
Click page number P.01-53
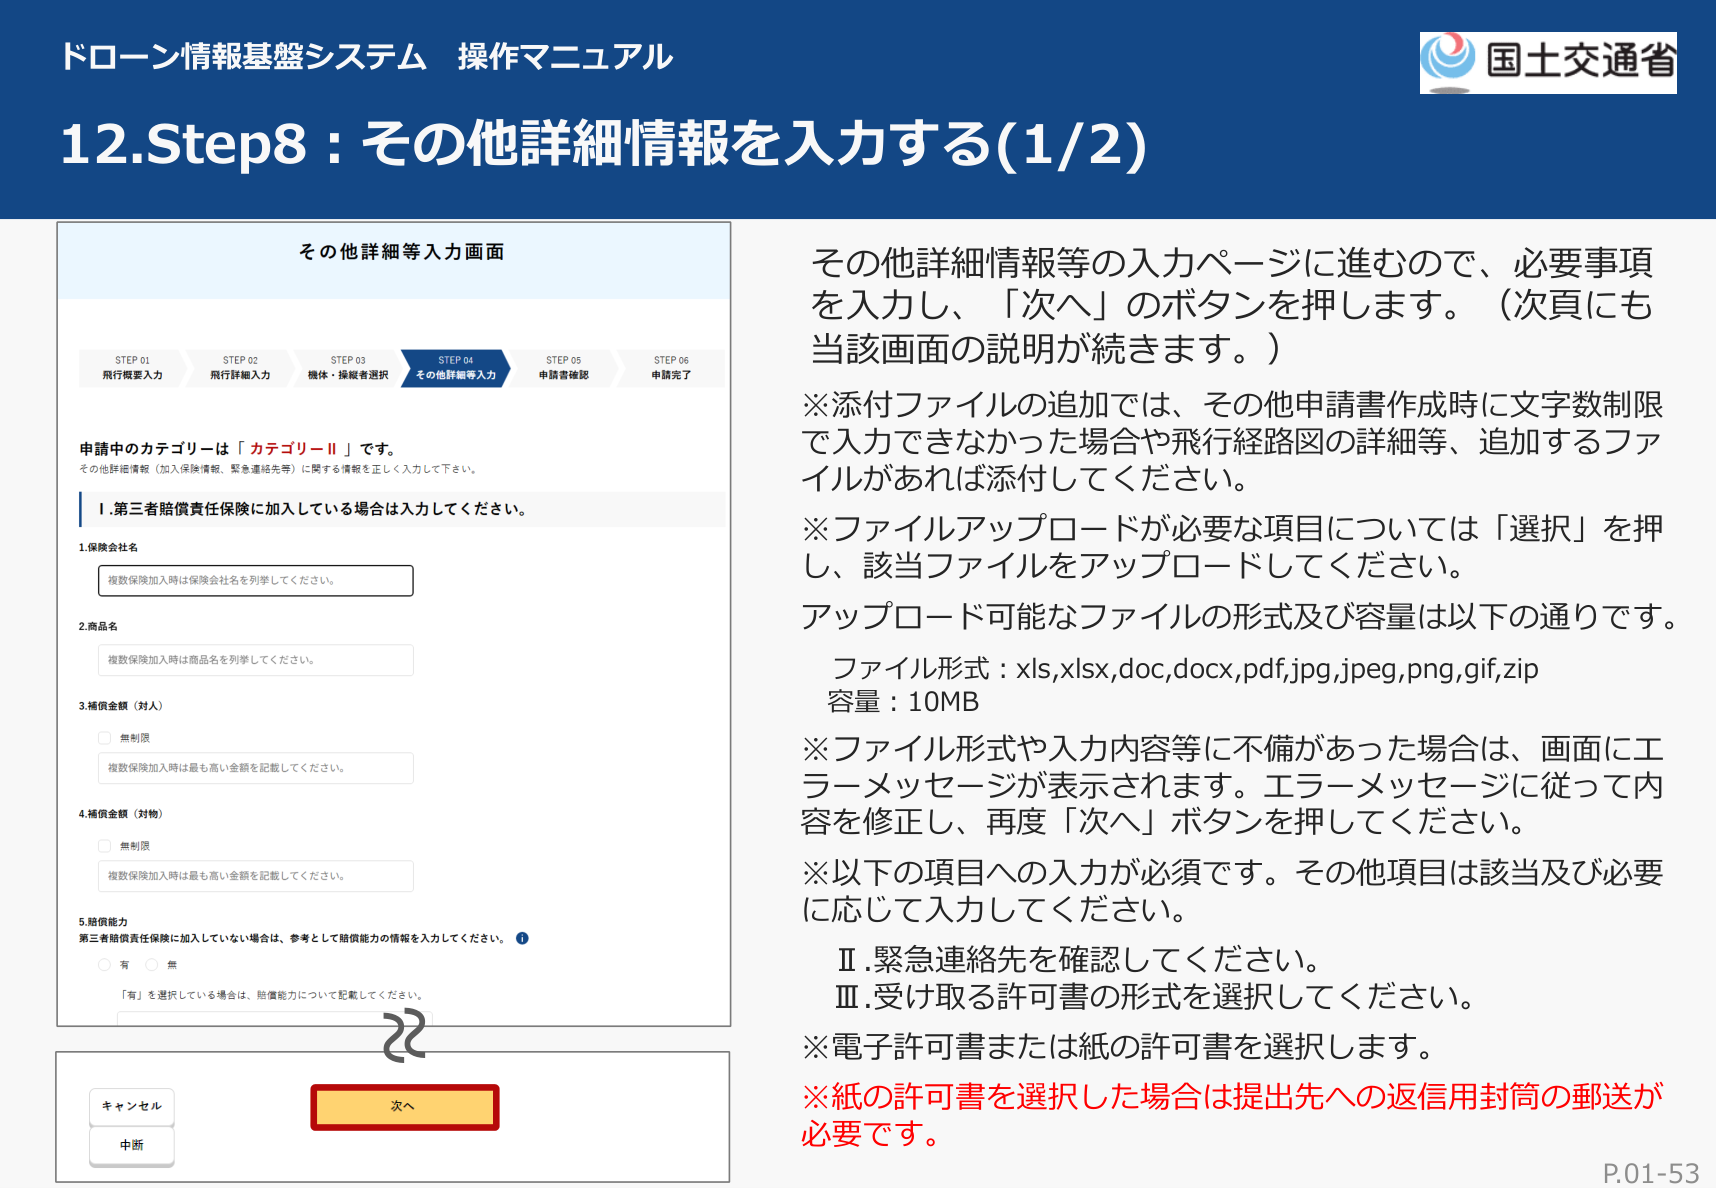1651,1173
